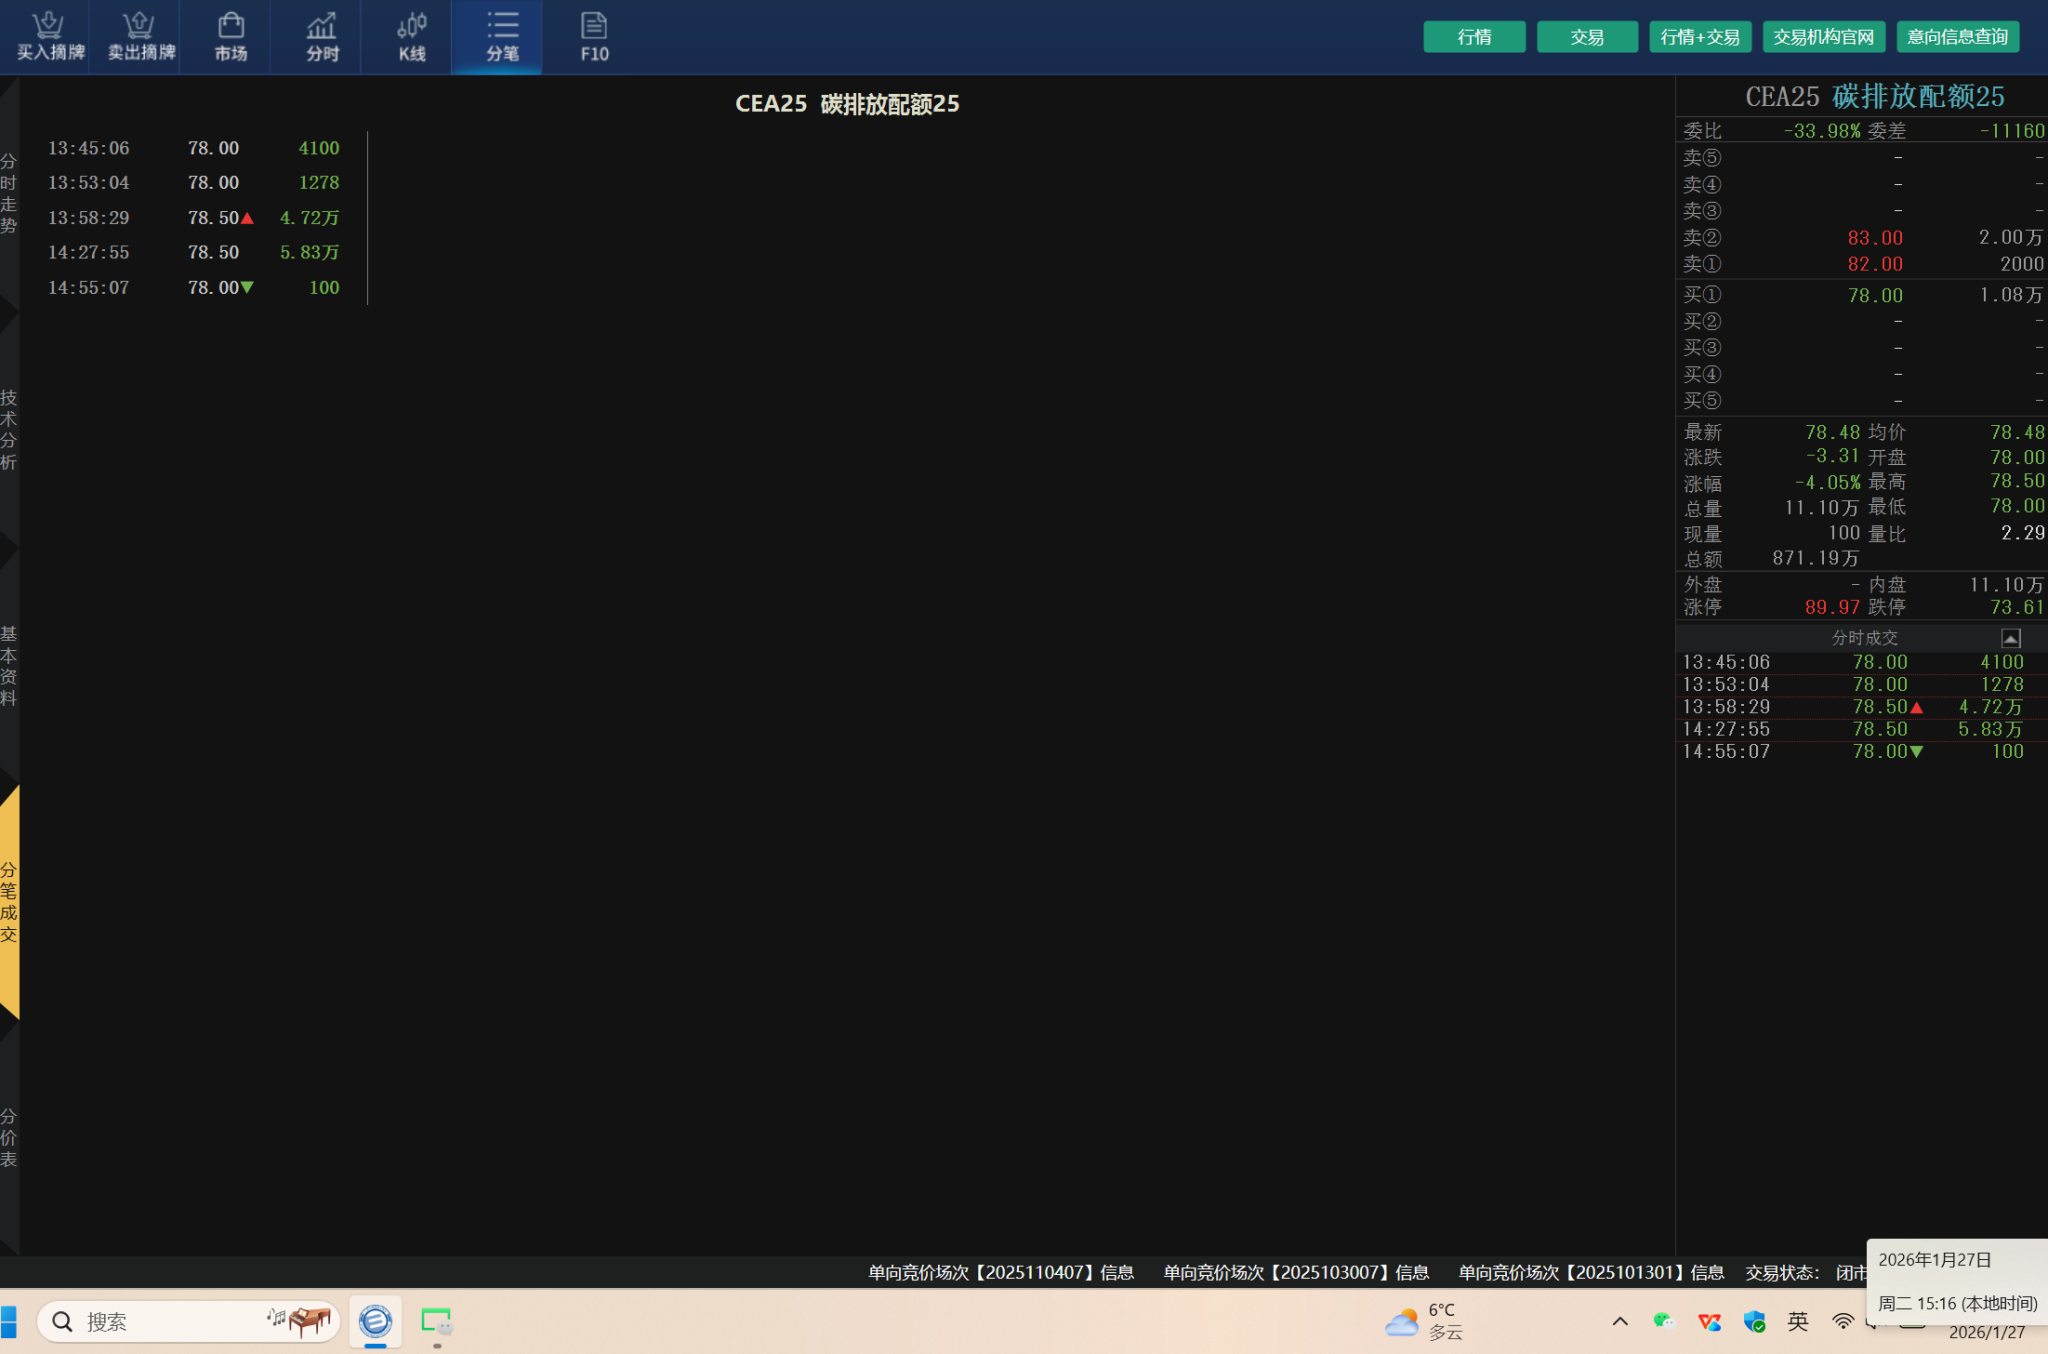Open the 基本资料 side tab
This screenshot has width=2048, height=1354.
(9, 666)
